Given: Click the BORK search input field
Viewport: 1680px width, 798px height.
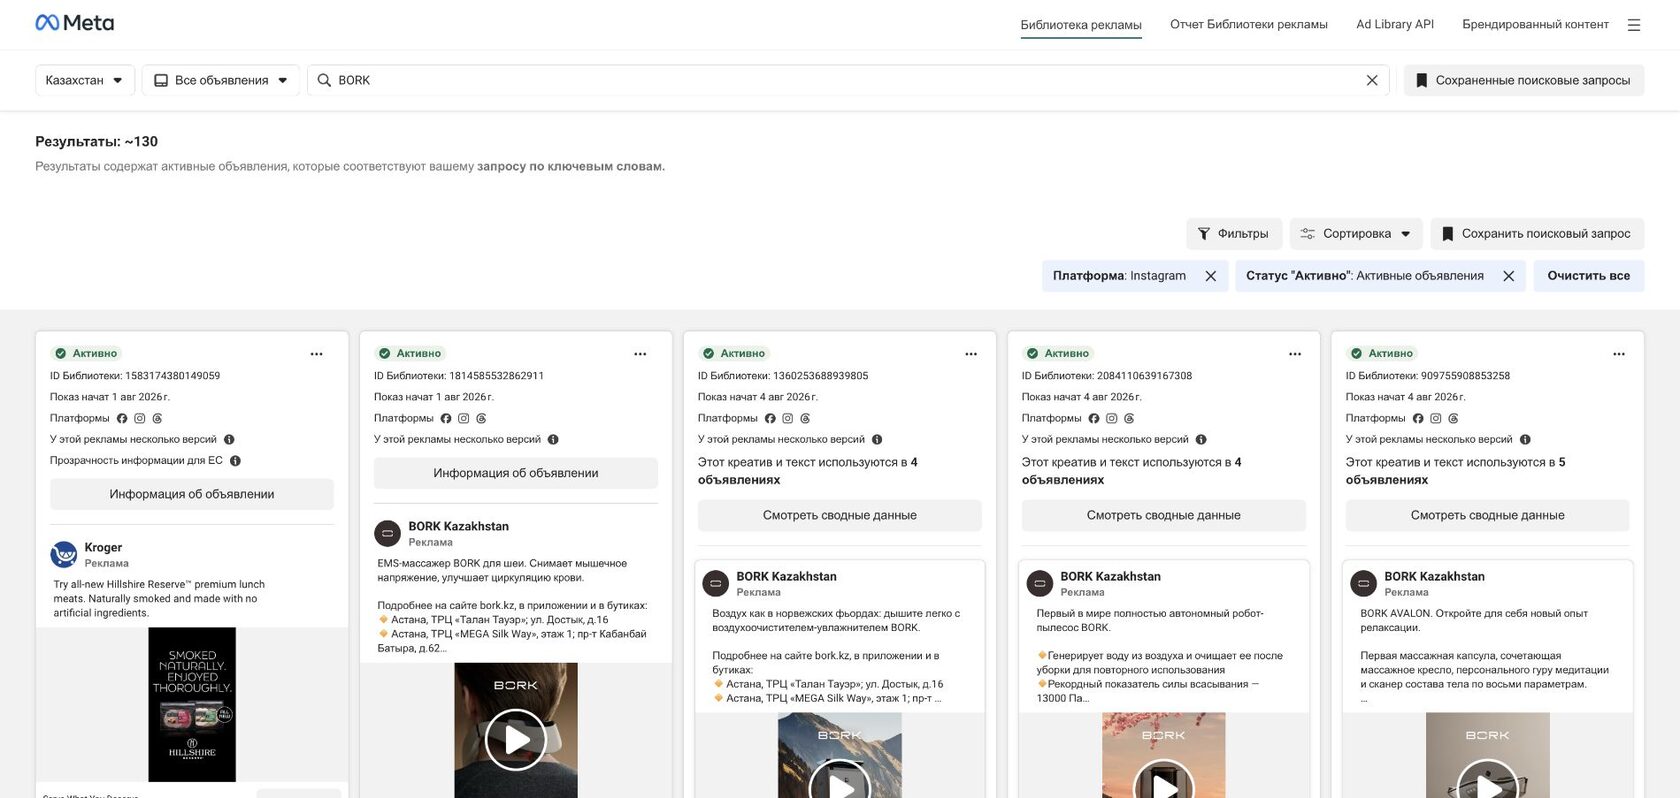Looking at the screenshot, I should 848,80.
